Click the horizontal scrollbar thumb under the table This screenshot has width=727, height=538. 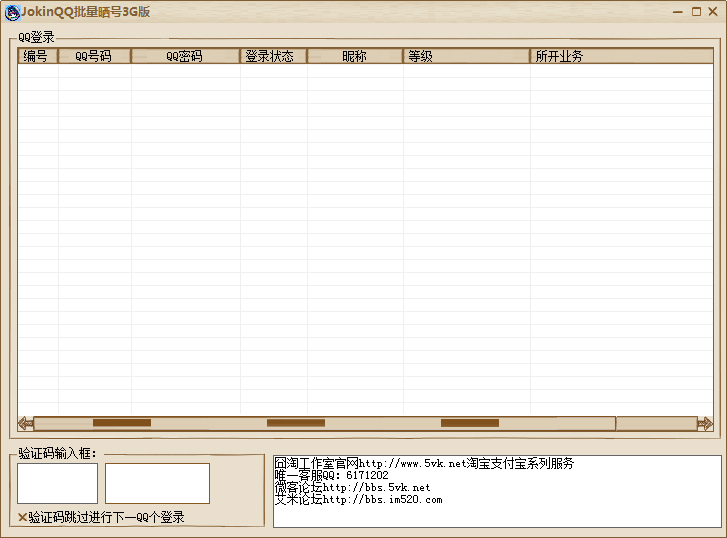click(324, 423)
